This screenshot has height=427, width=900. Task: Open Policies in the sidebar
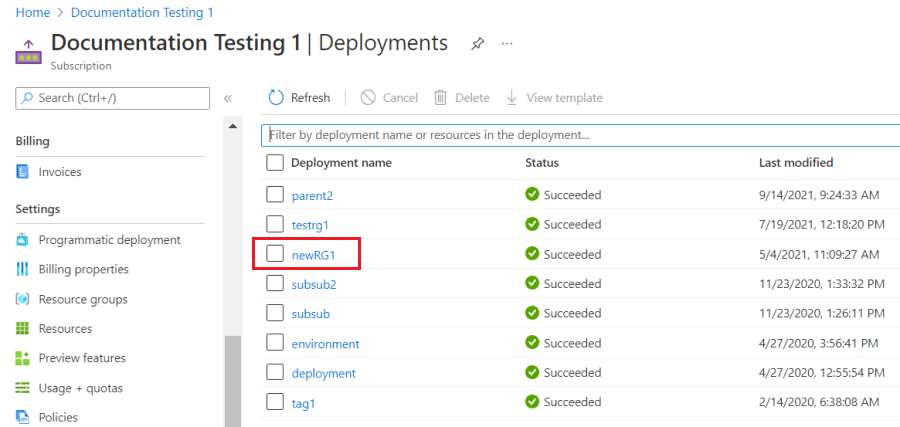click(58, 417)
